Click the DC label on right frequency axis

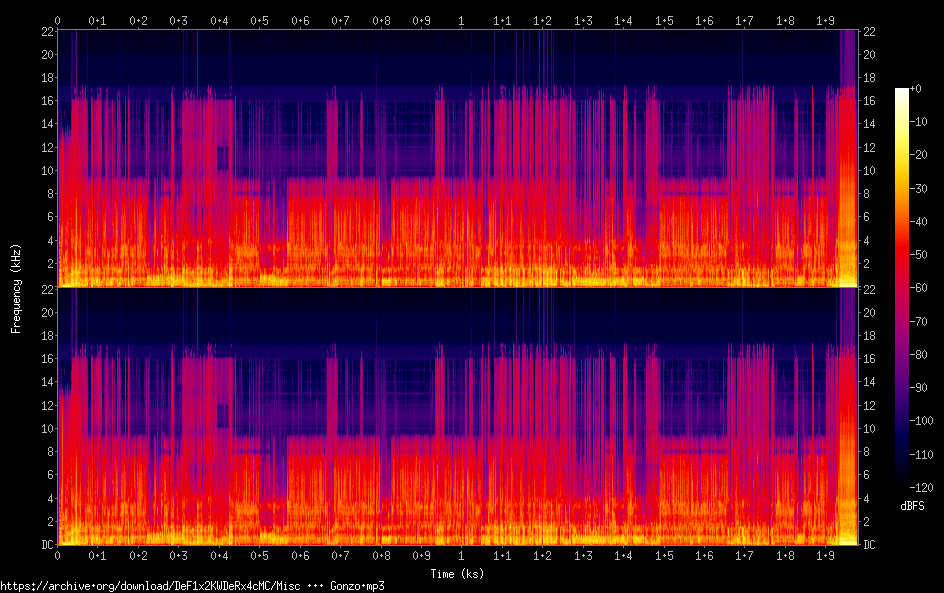[870, 545]
